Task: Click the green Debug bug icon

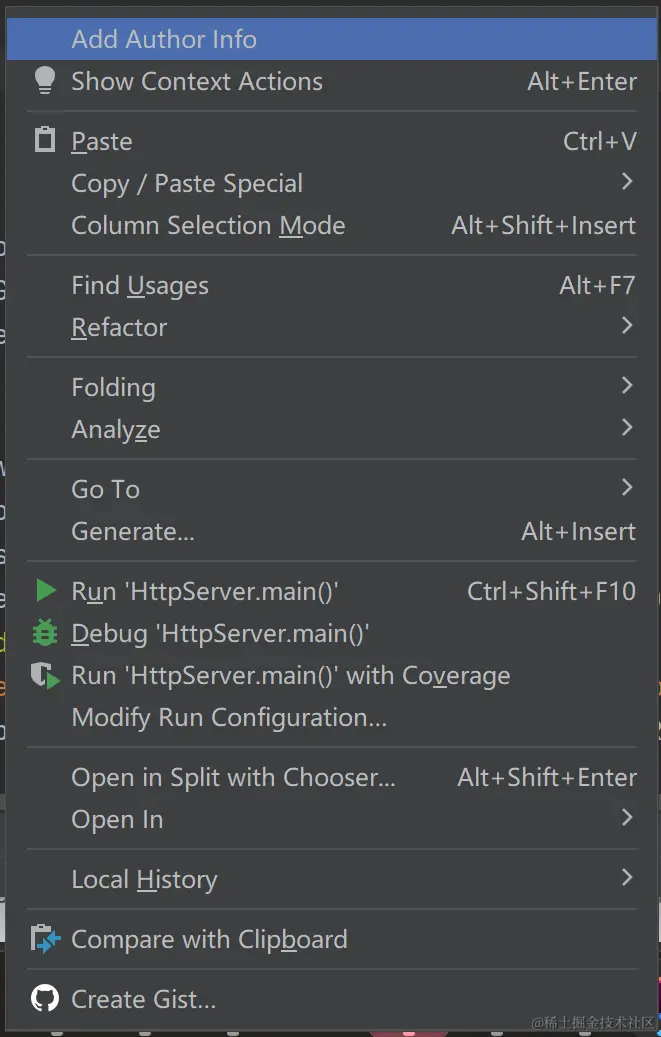Action: tap(45, 633)
